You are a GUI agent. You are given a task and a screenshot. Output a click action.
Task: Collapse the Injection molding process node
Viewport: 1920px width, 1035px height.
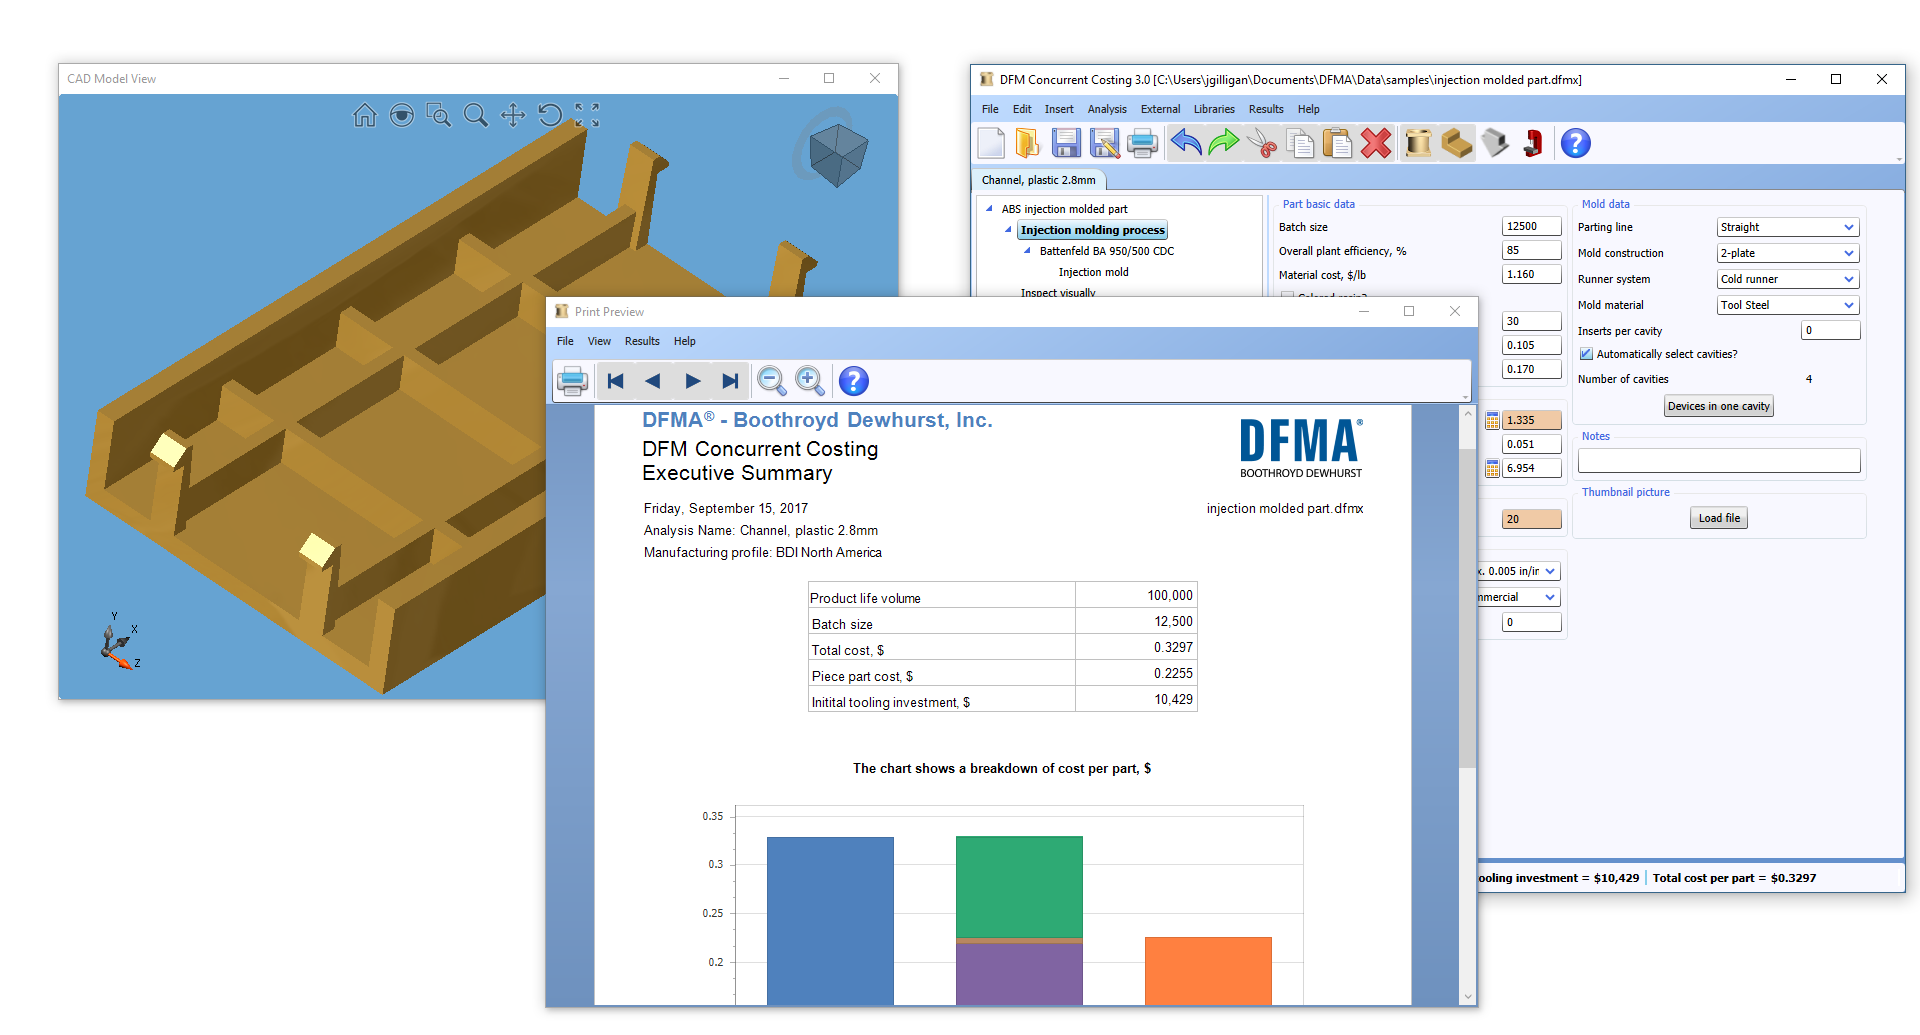[1008, 230]
